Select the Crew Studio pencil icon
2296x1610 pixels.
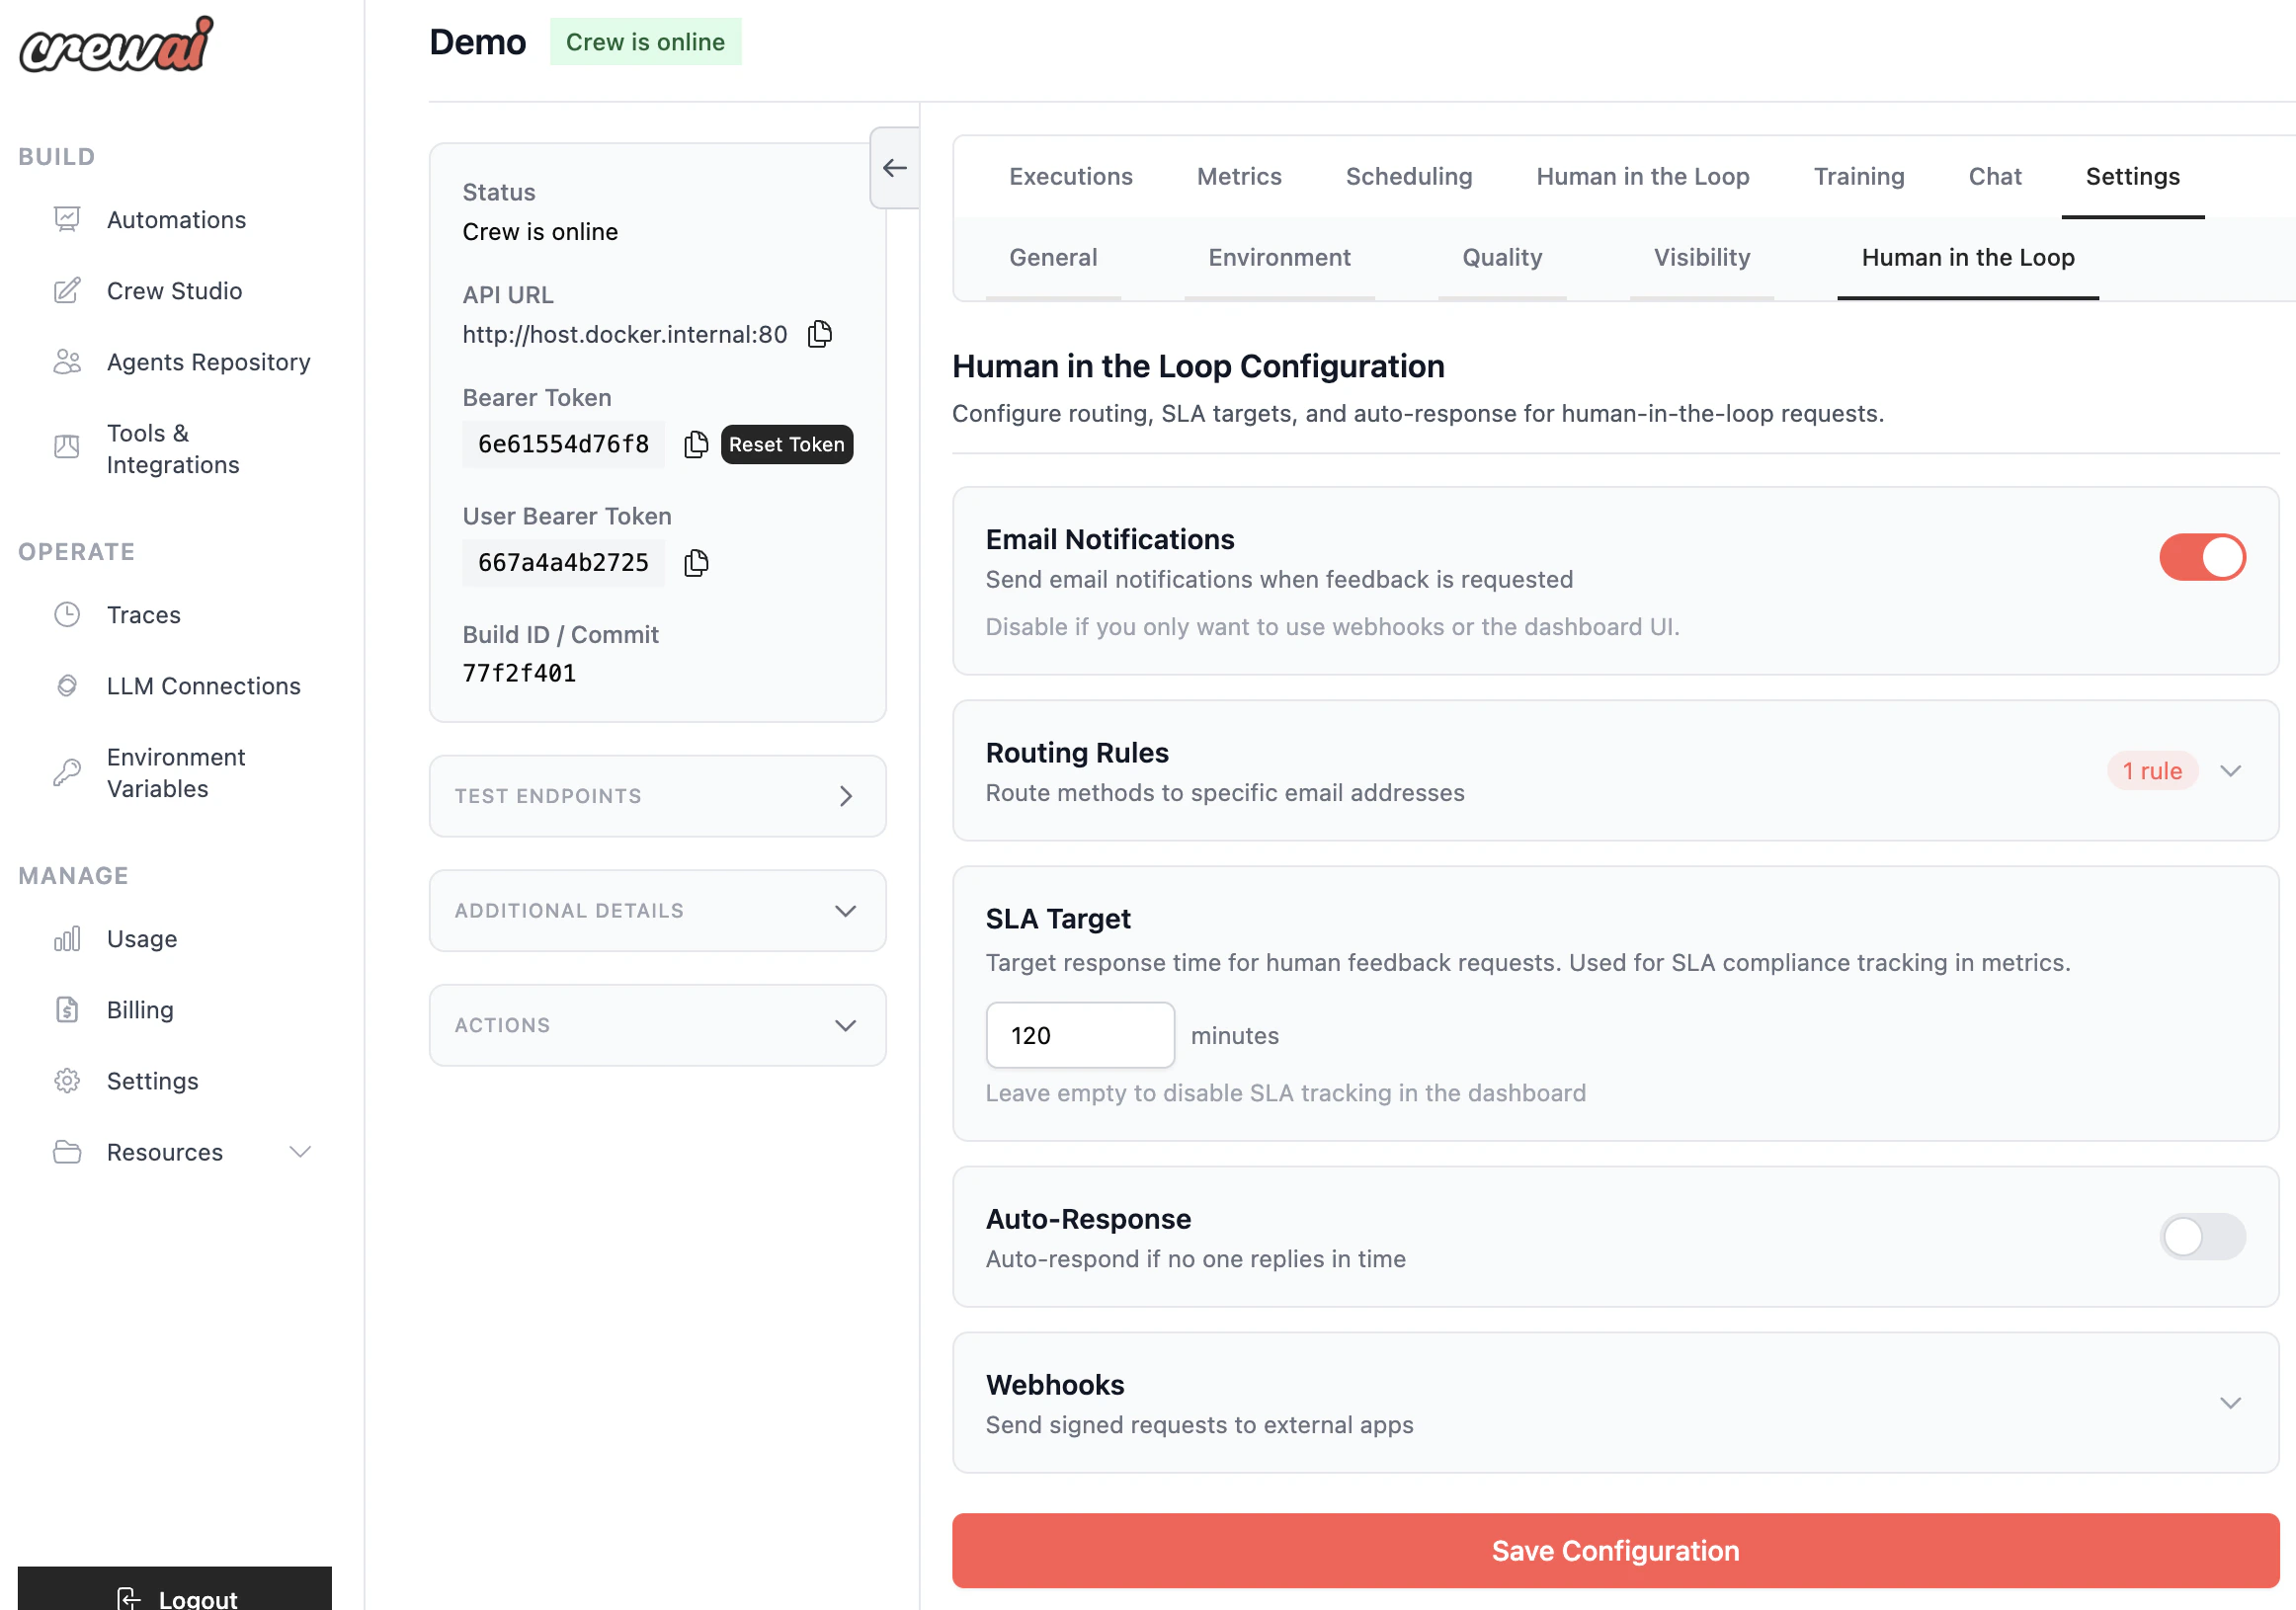coord(66,291)
